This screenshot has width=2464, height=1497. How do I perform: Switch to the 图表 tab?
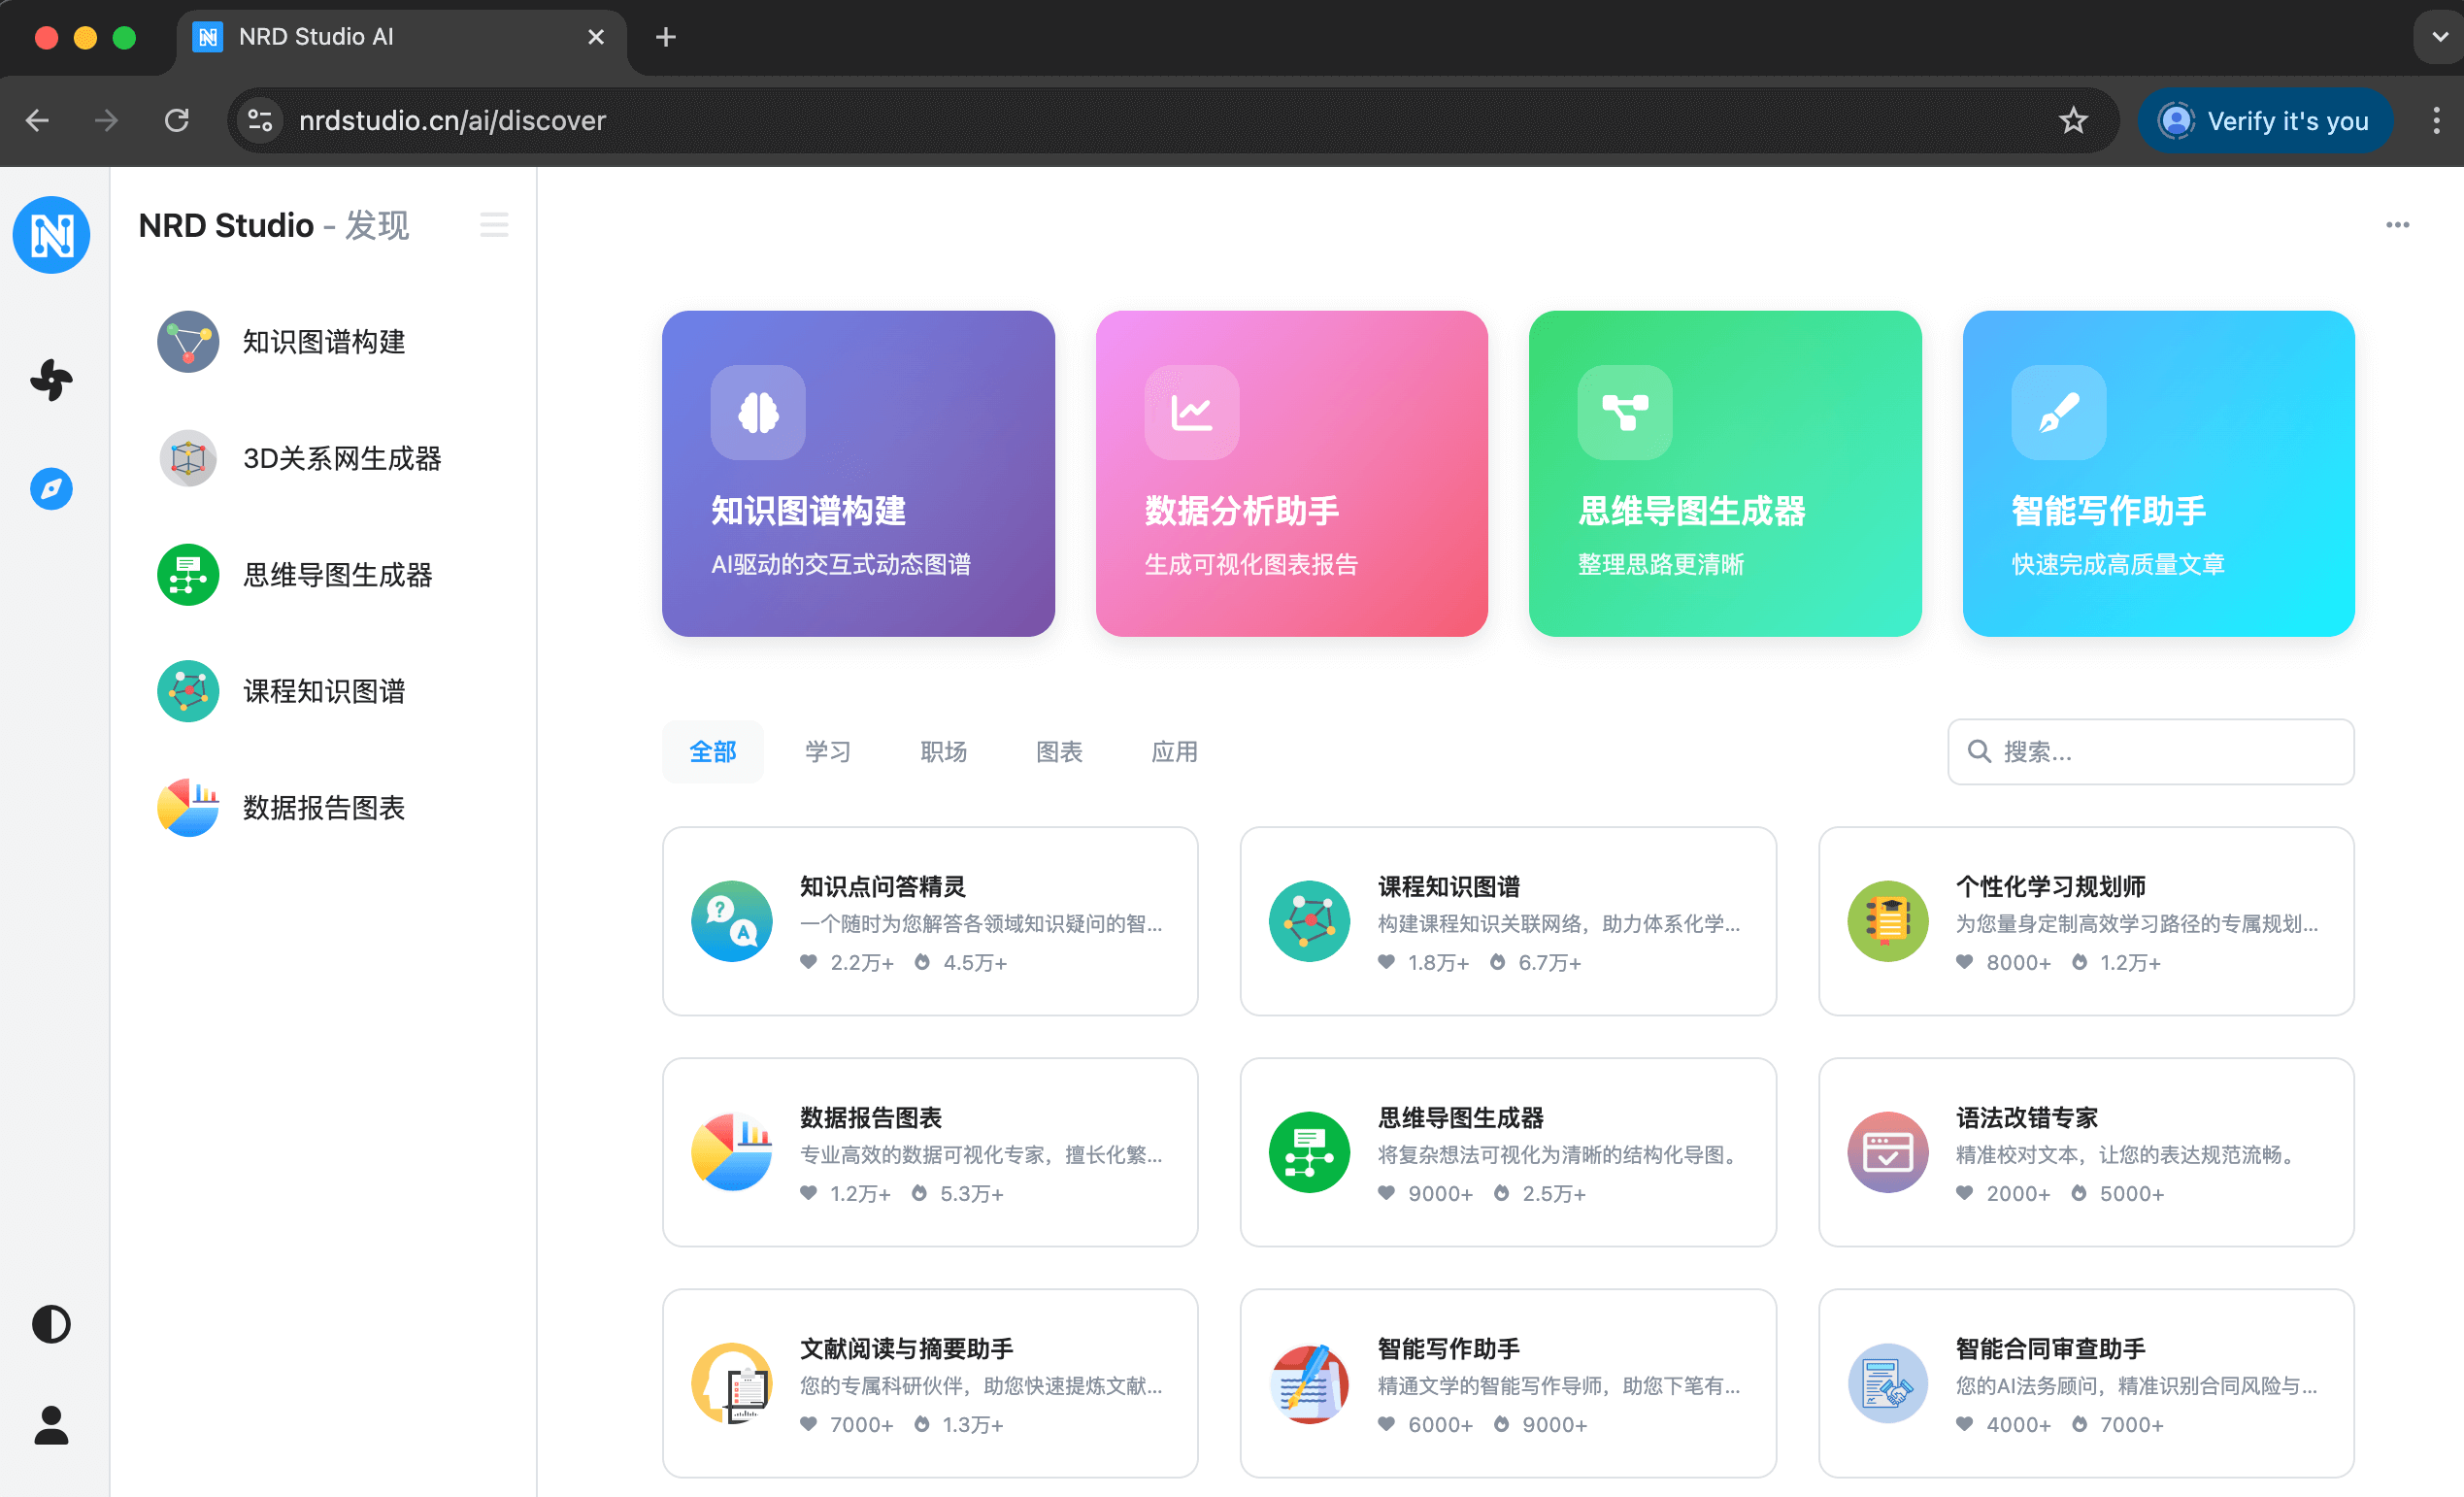[x=1059, y=752]
